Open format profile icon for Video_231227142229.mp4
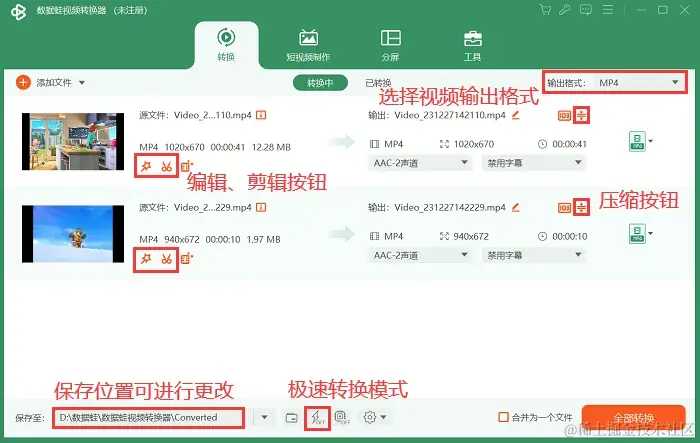Viewport: 700px width, 443px height. pos(637,234)
